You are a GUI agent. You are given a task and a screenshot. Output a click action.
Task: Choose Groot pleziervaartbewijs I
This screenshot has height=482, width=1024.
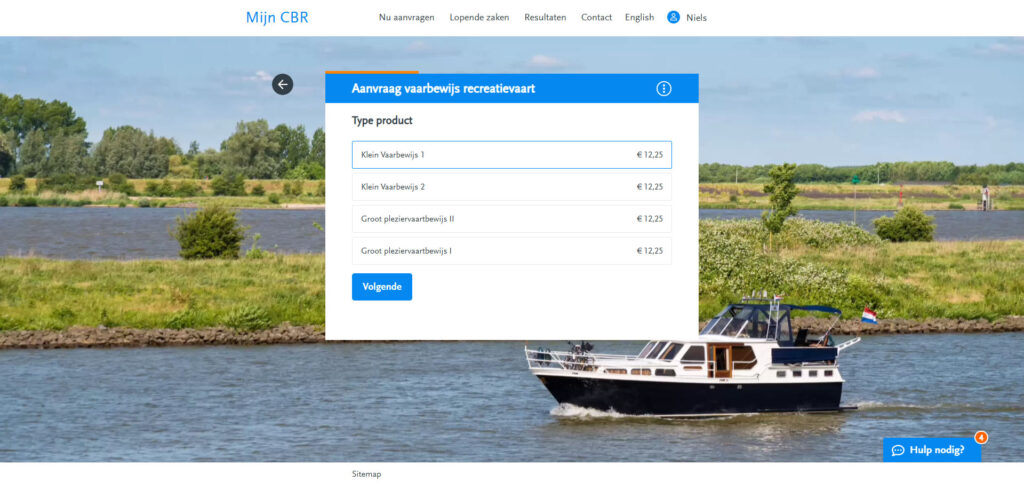coord(511,251)
